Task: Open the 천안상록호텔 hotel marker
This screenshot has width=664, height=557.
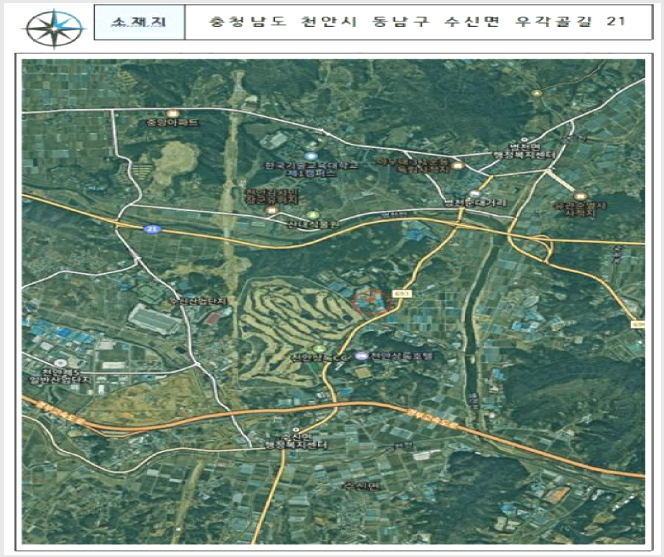Action: (x=362, y=356)
